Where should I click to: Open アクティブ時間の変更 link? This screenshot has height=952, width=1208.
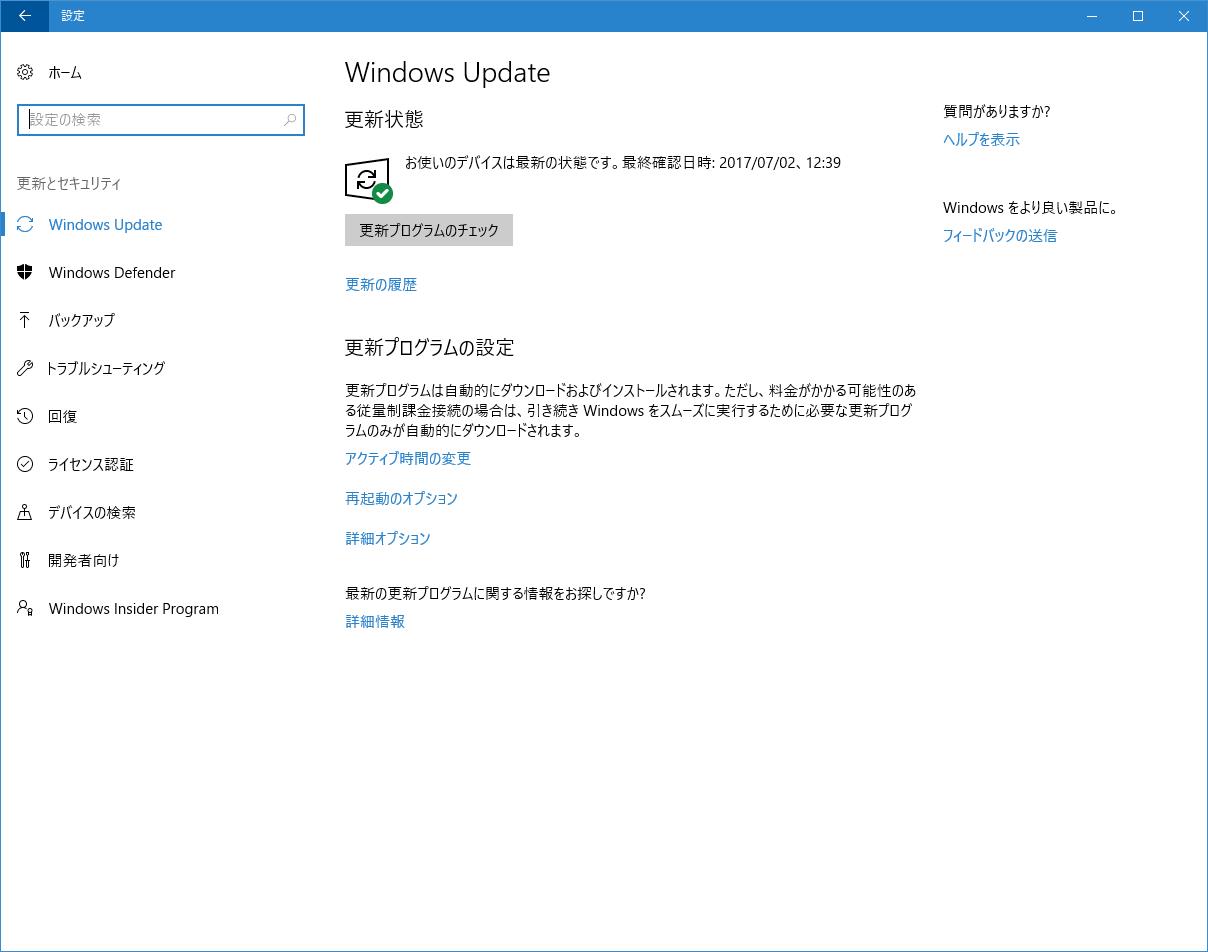[408, 459]
